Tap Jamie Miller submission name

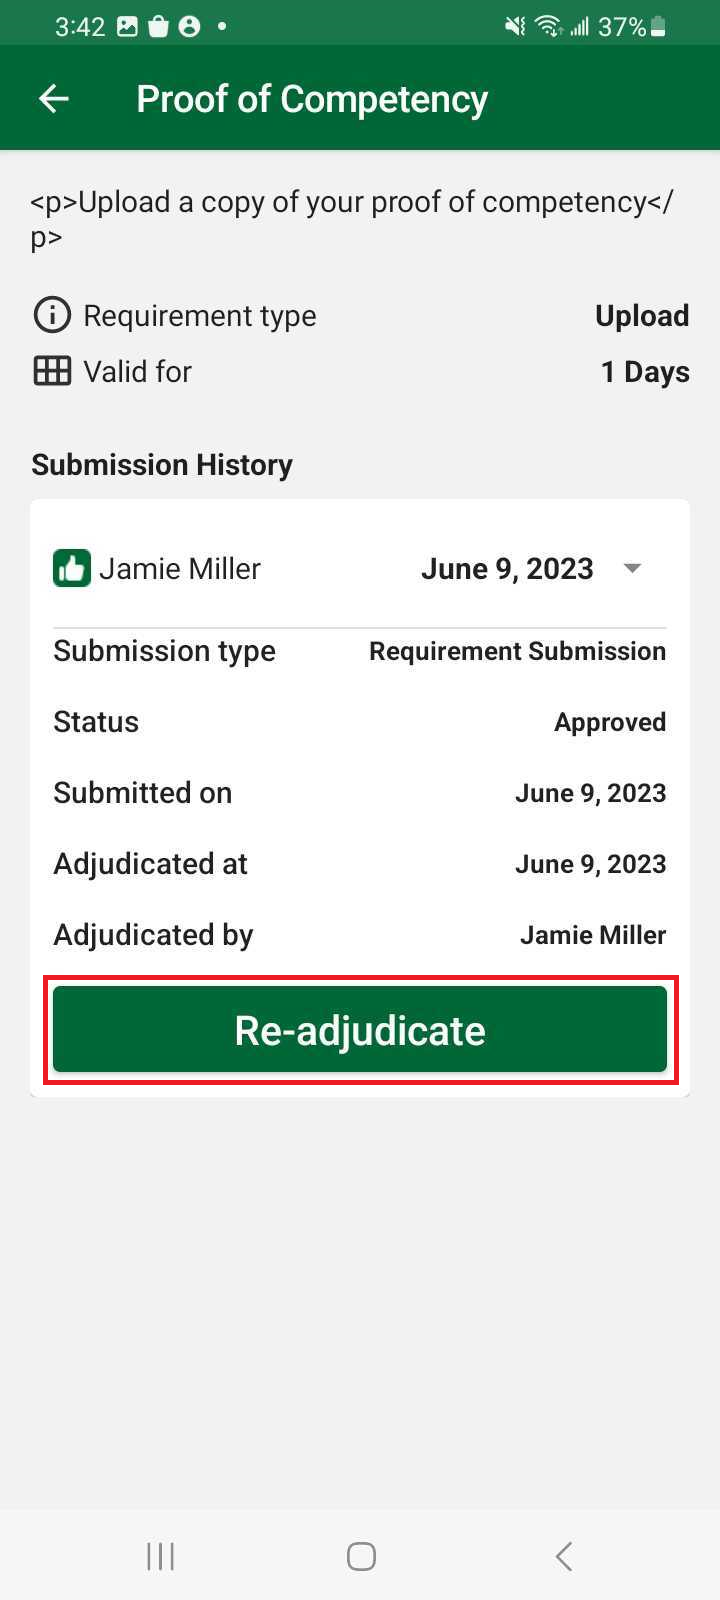180,568
